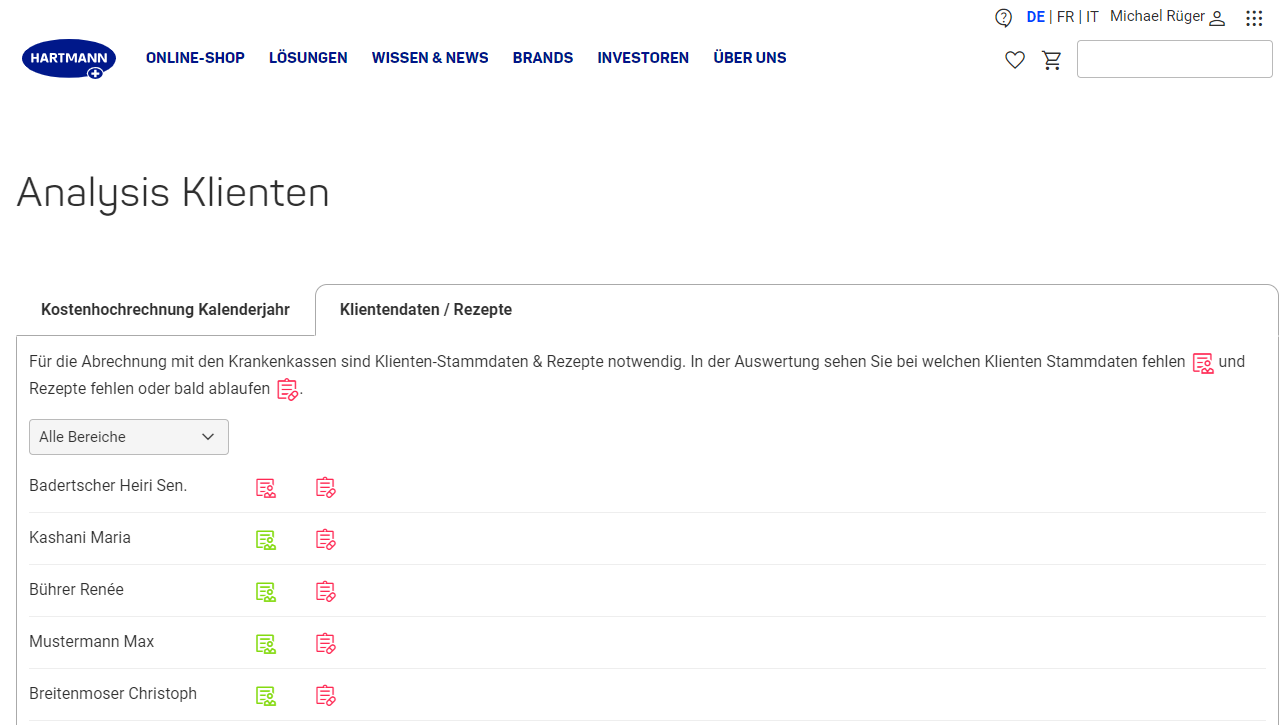Select client name Bührer Renée
The height and width of the screenshot is (725, 1285).
76,590
